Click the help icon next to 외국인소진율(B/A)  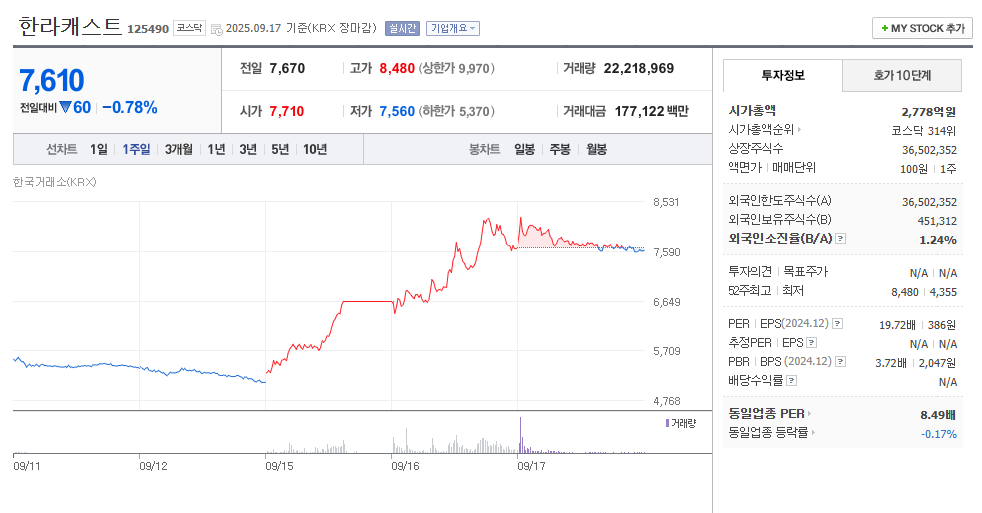pos(840,239)
